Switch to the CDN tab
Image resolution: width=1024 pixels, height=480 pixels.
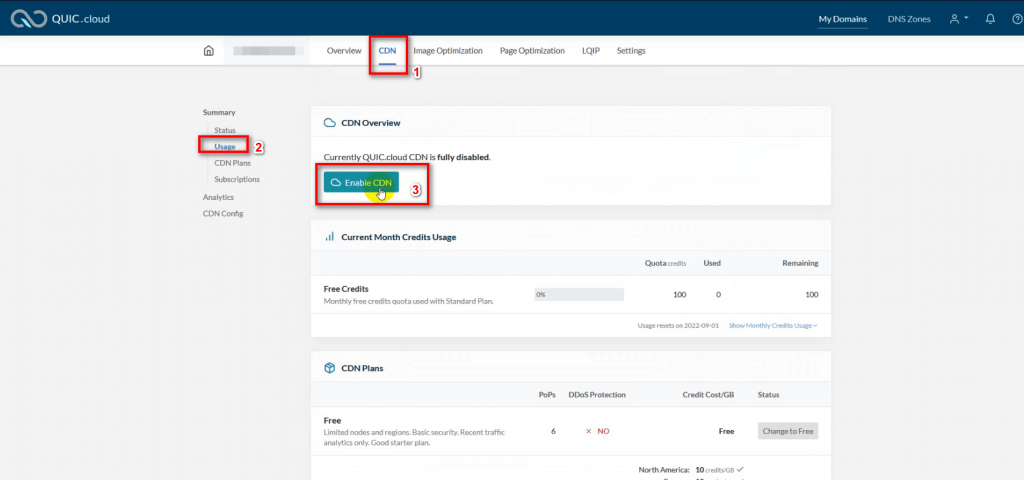coord(387,50)
